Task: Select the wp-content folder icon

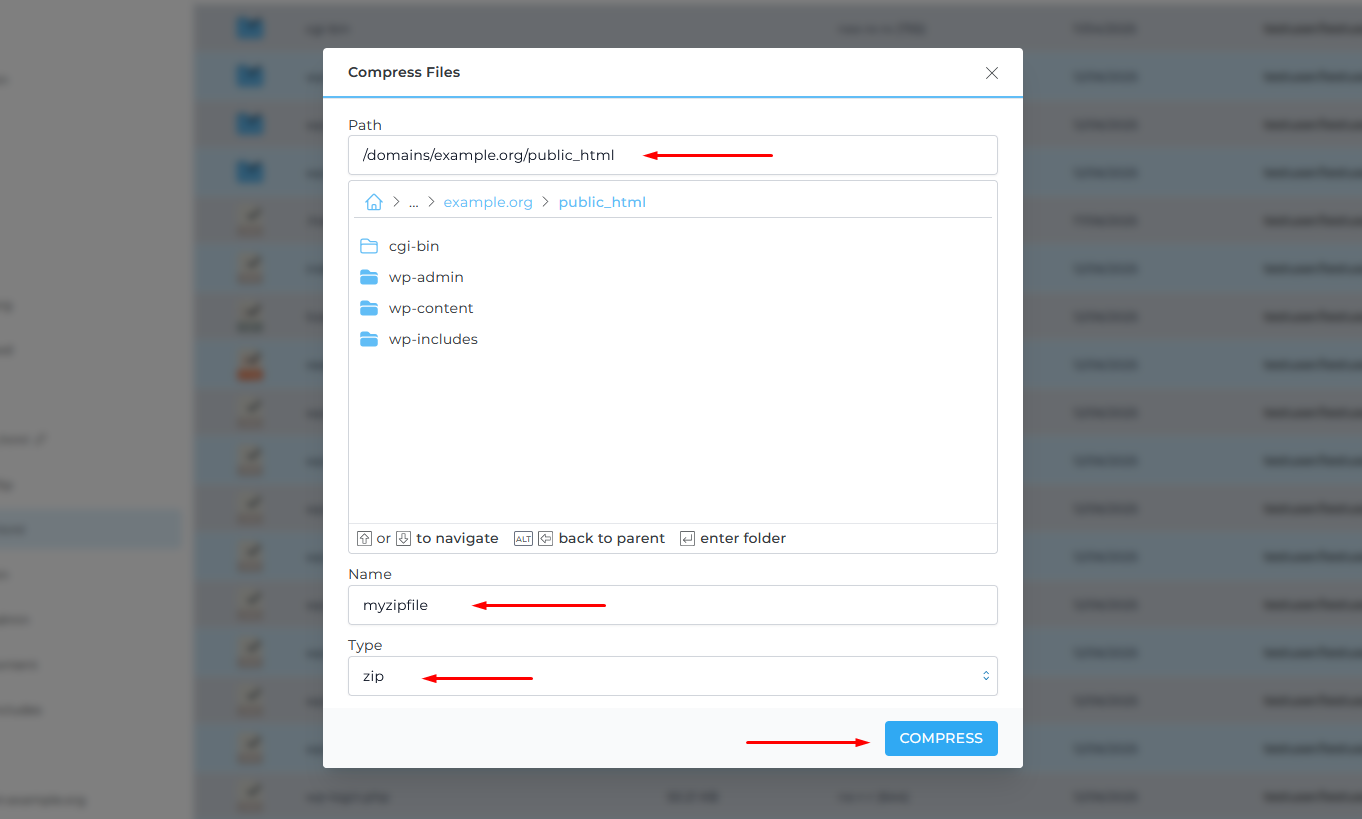Action: [369, 308]
